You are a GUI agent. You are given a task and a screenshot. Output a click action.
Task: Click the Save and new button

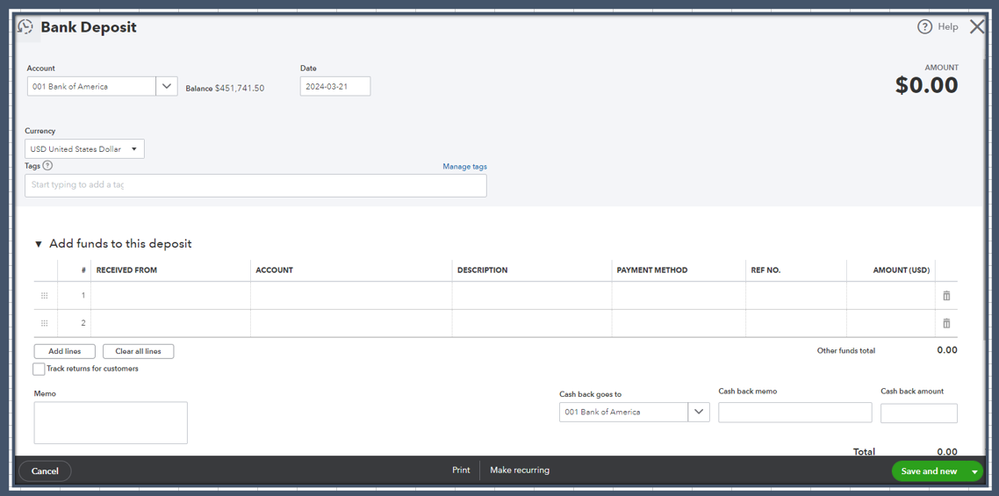pyautogui.click(x=929, y=471)
